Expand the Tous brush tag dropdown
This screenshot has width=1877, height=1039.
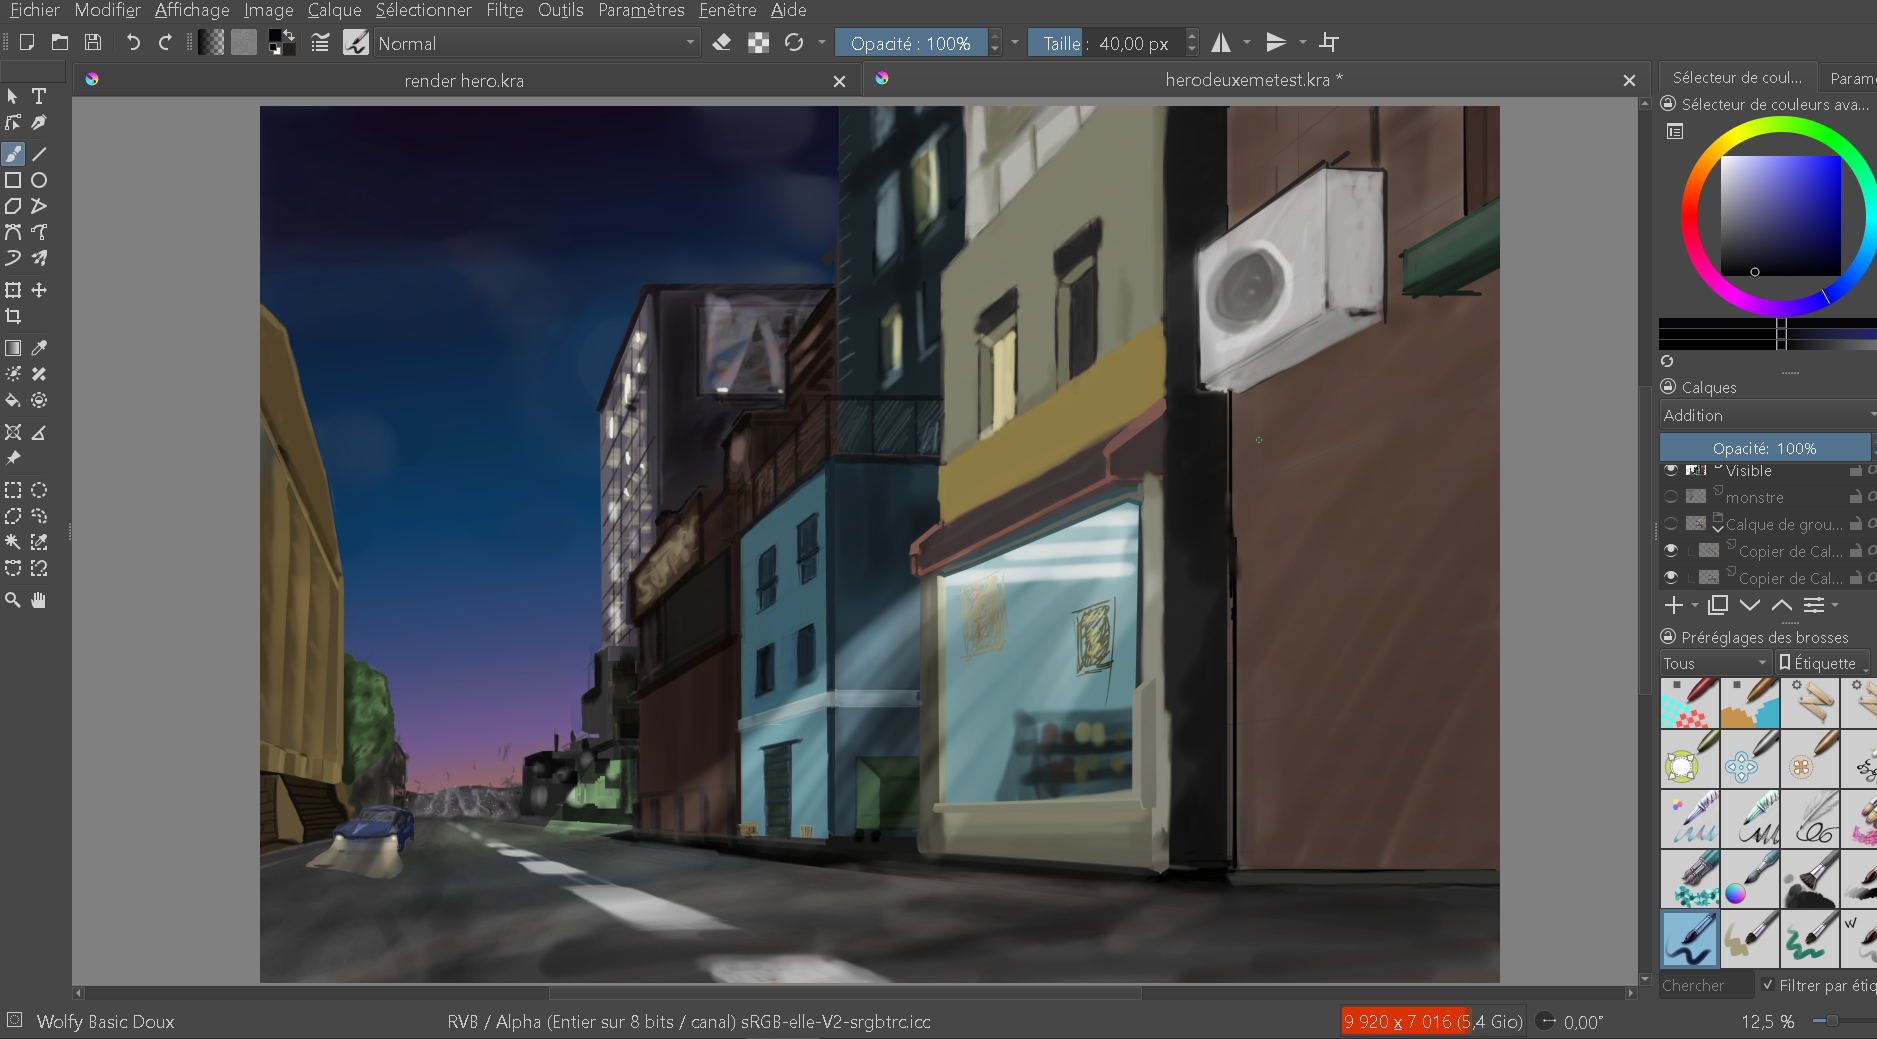coord(1714,663)
